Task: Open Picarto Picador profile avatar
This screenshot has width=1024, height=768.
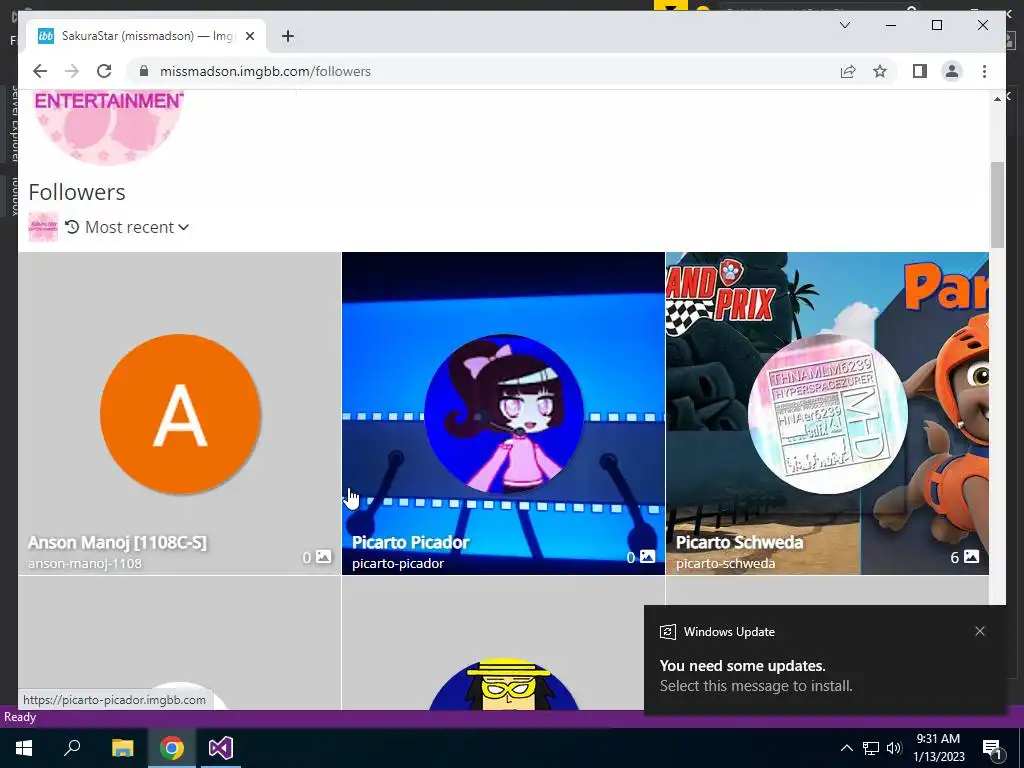Action: (x=504, y=414)
